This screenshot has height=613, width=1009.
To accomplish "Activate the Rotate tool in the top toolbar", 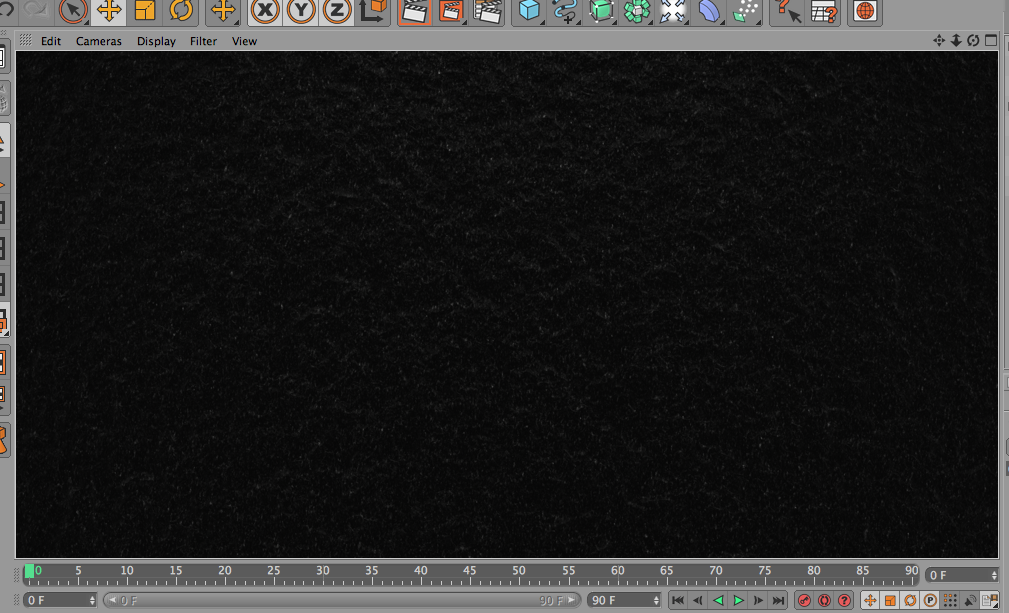I will click(x=181, y=10).
